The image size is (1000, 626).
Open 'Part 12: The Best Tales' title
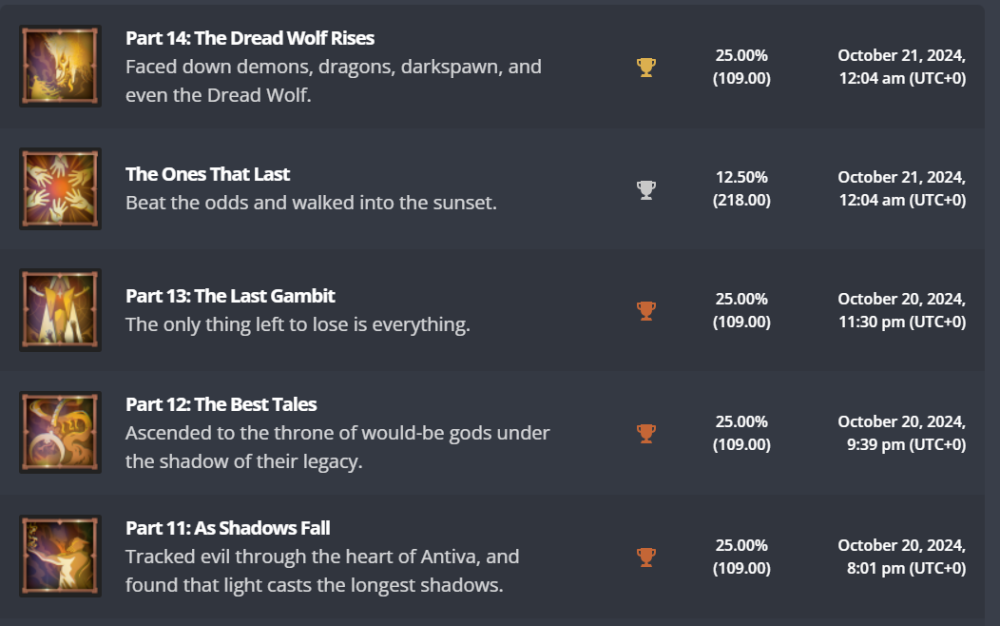pyautogui.click(x=221, y=405)
